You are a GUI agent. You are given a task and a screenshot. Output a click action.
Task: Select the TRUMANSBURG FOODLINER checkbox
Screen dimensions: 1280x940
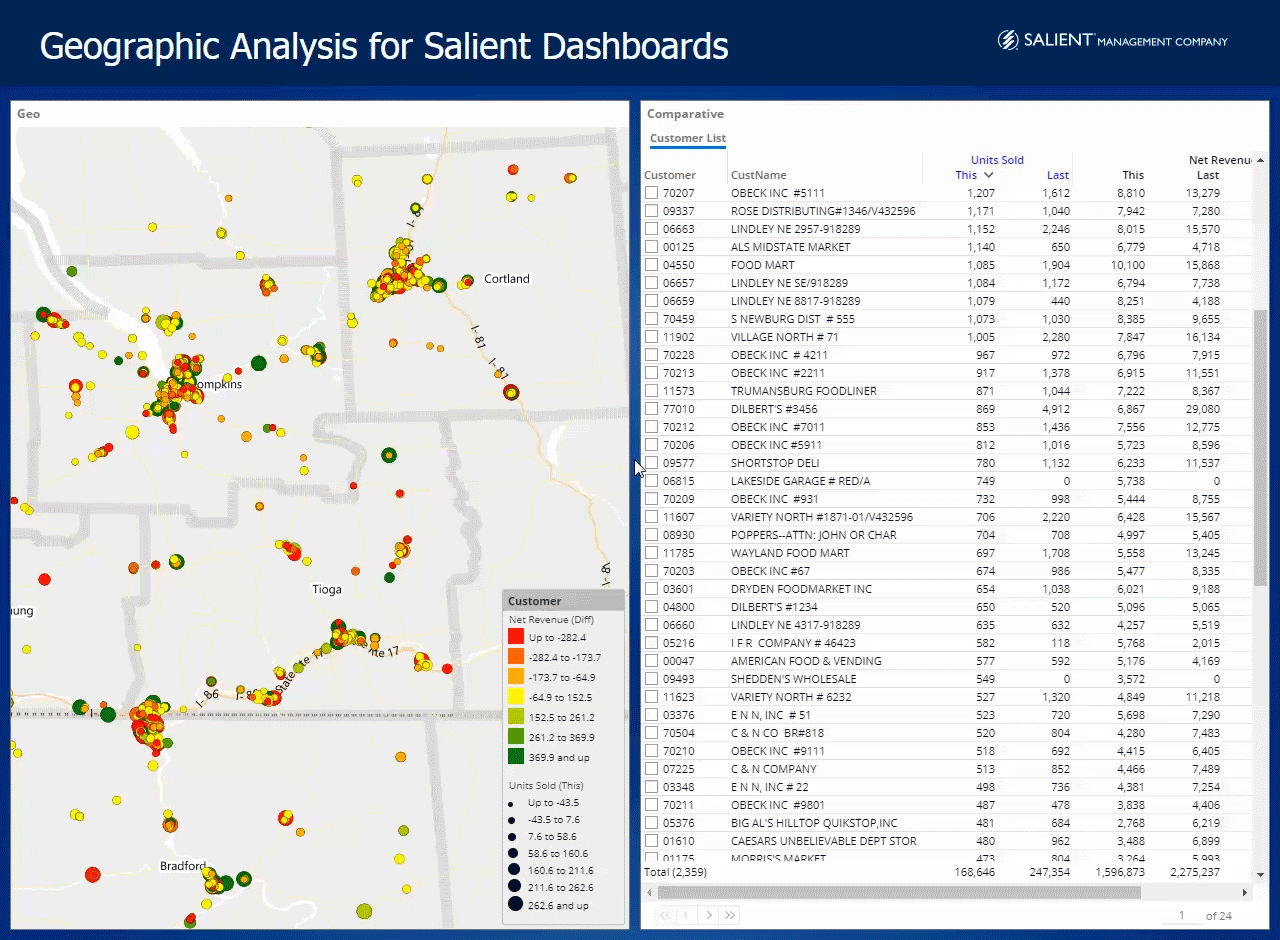652,391
